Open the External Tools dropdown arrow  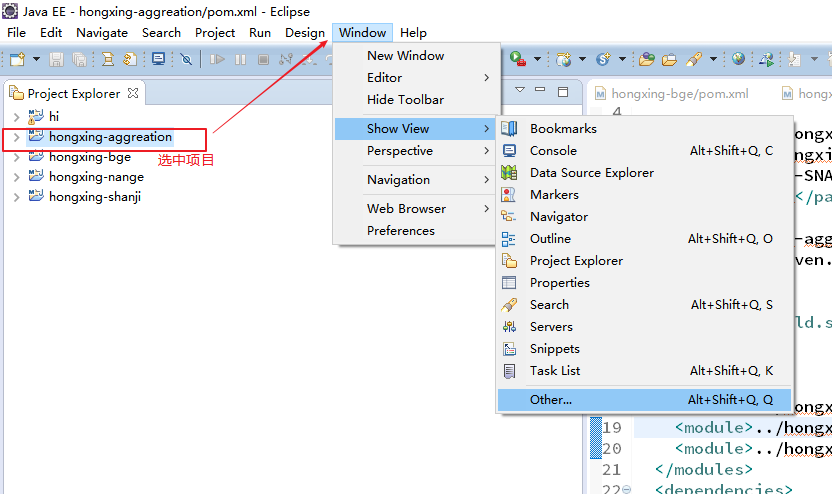tap(537, 59)
